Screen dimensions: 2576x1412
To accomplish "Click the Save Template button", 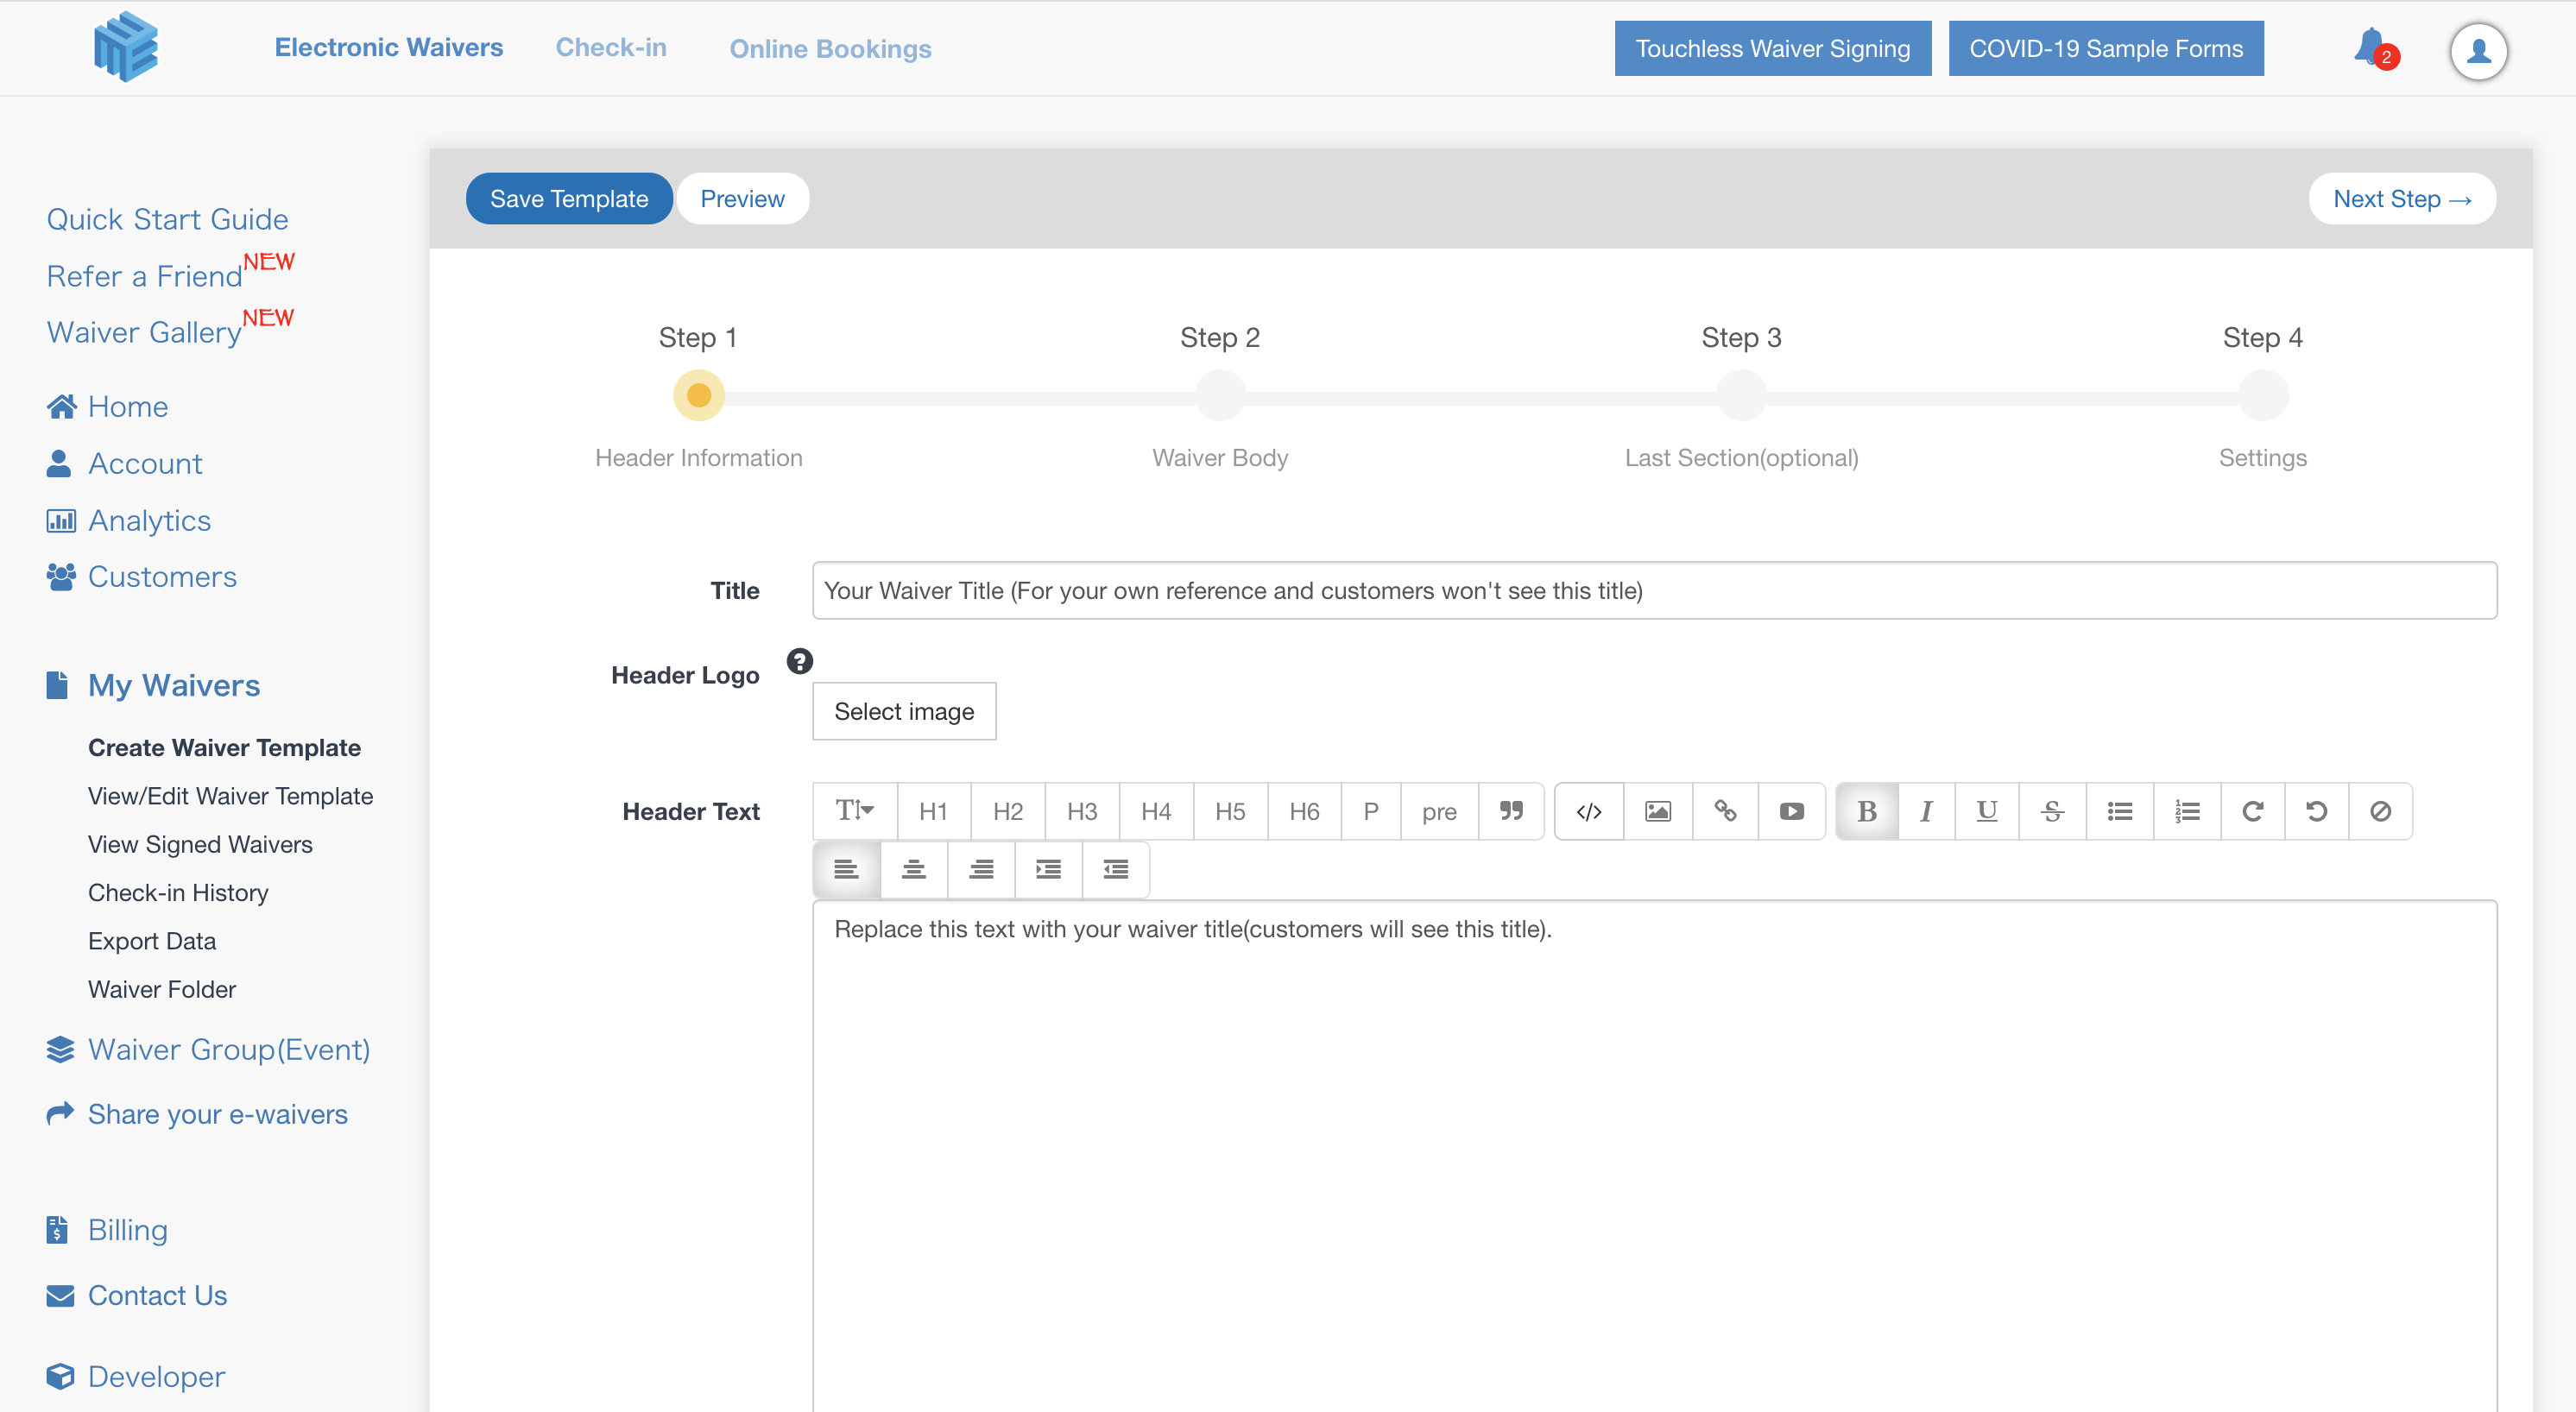I will 568,199.
